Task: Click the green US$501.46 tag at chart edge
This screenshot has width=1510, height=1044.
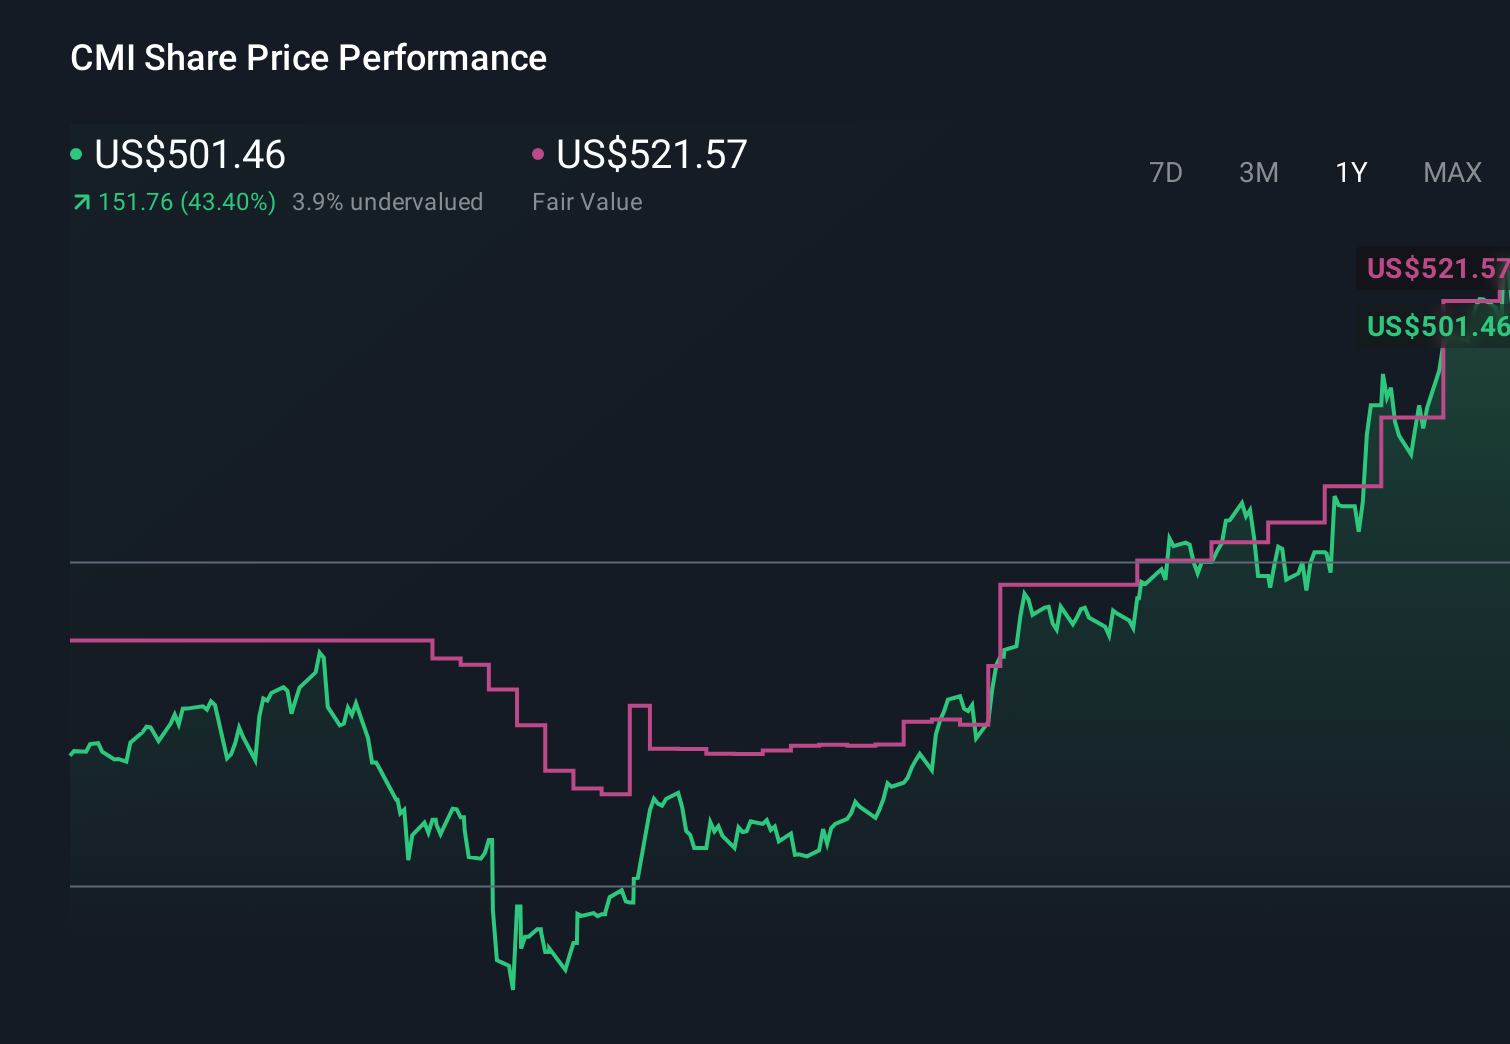Action: pyautogui.click(x=1436, y=327)
